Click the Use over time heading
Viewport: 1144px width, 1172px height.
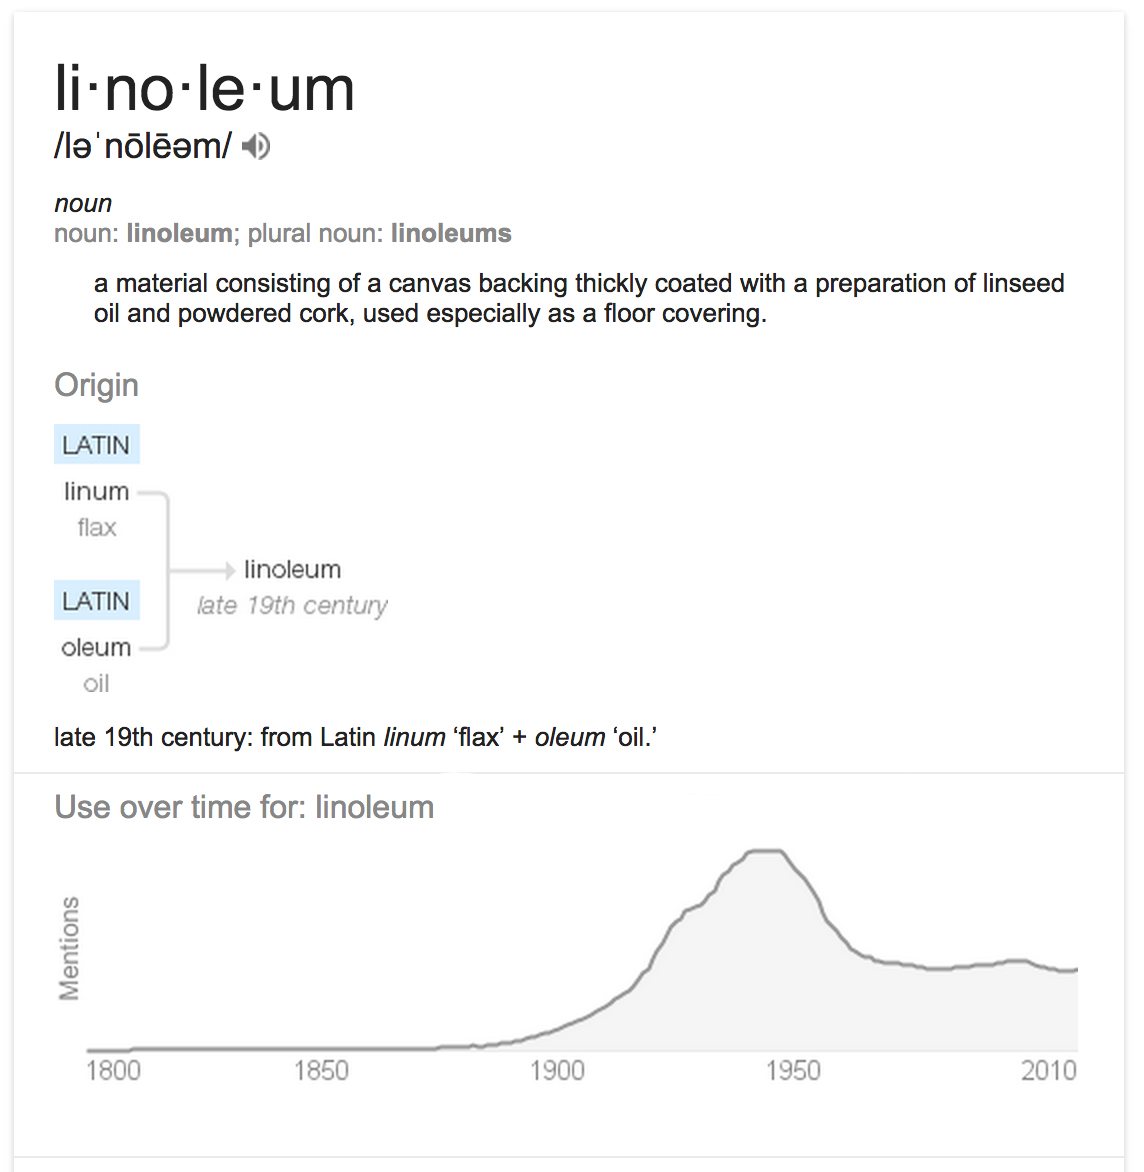pyautogui.click(x=244, y=807)
